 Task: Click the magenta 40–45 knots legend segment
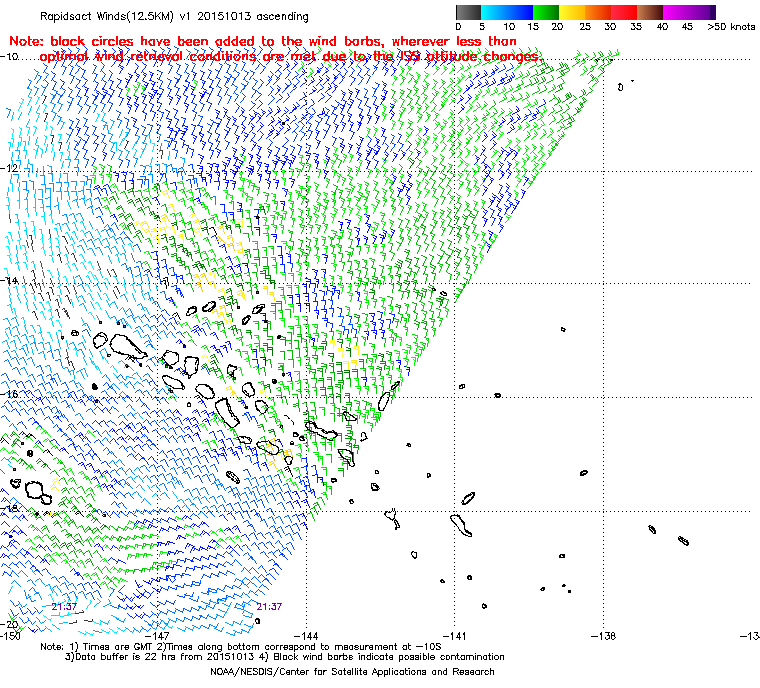(677, 12)
